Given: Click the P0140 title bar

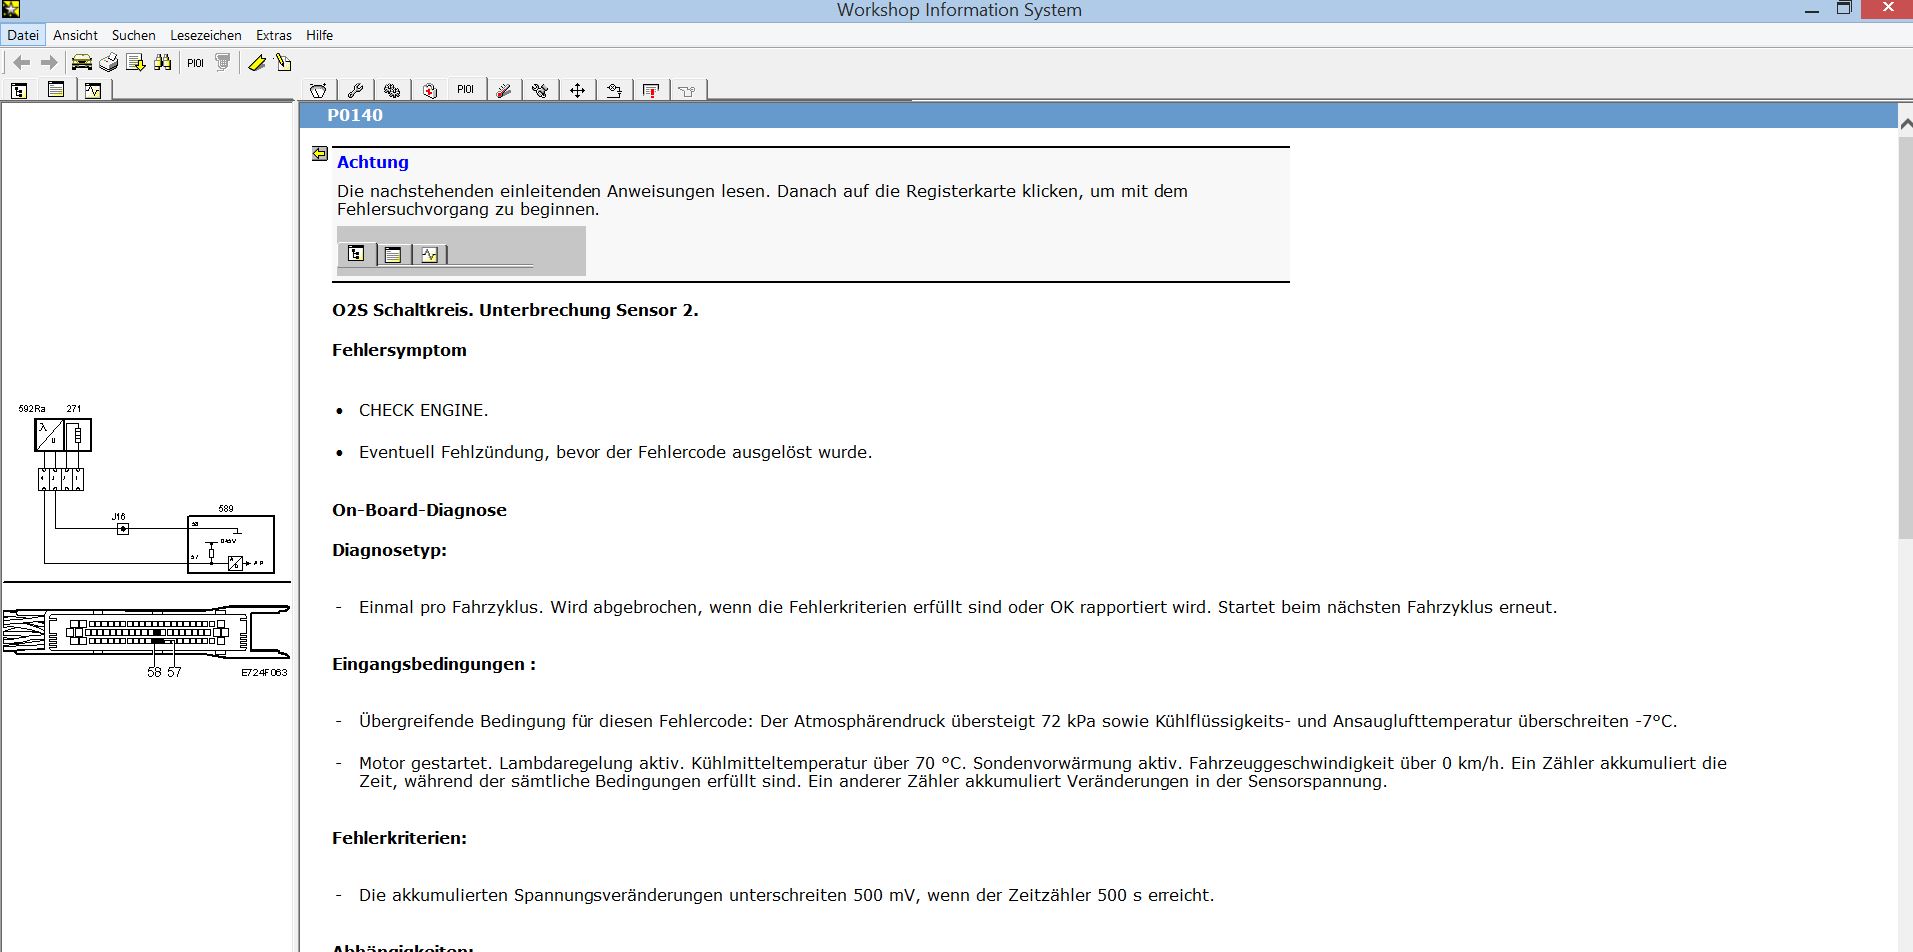Looking at the screenshot, I should (1098, 115).
